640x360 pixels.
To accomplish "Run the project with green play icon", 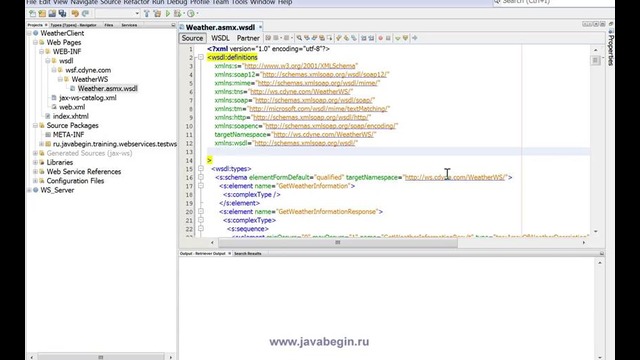I will pyautogui.click(x=167, y=13).
